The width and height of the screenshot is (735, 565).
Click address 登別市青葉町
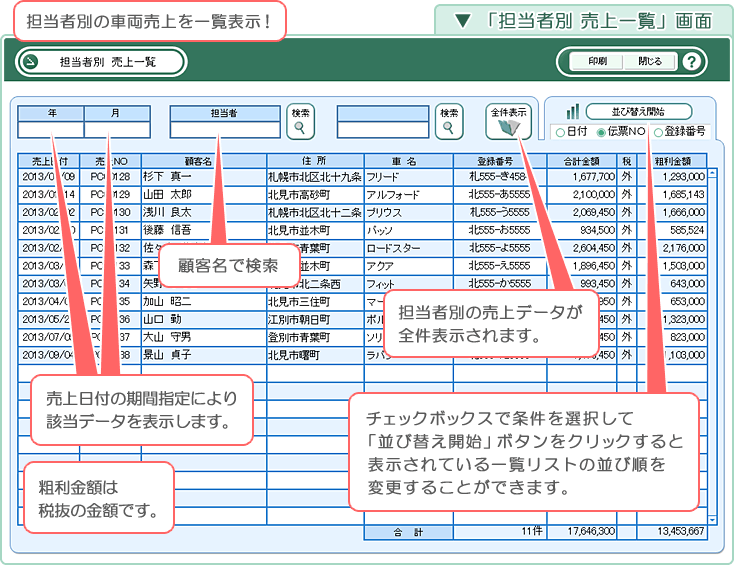coord(299,338)
